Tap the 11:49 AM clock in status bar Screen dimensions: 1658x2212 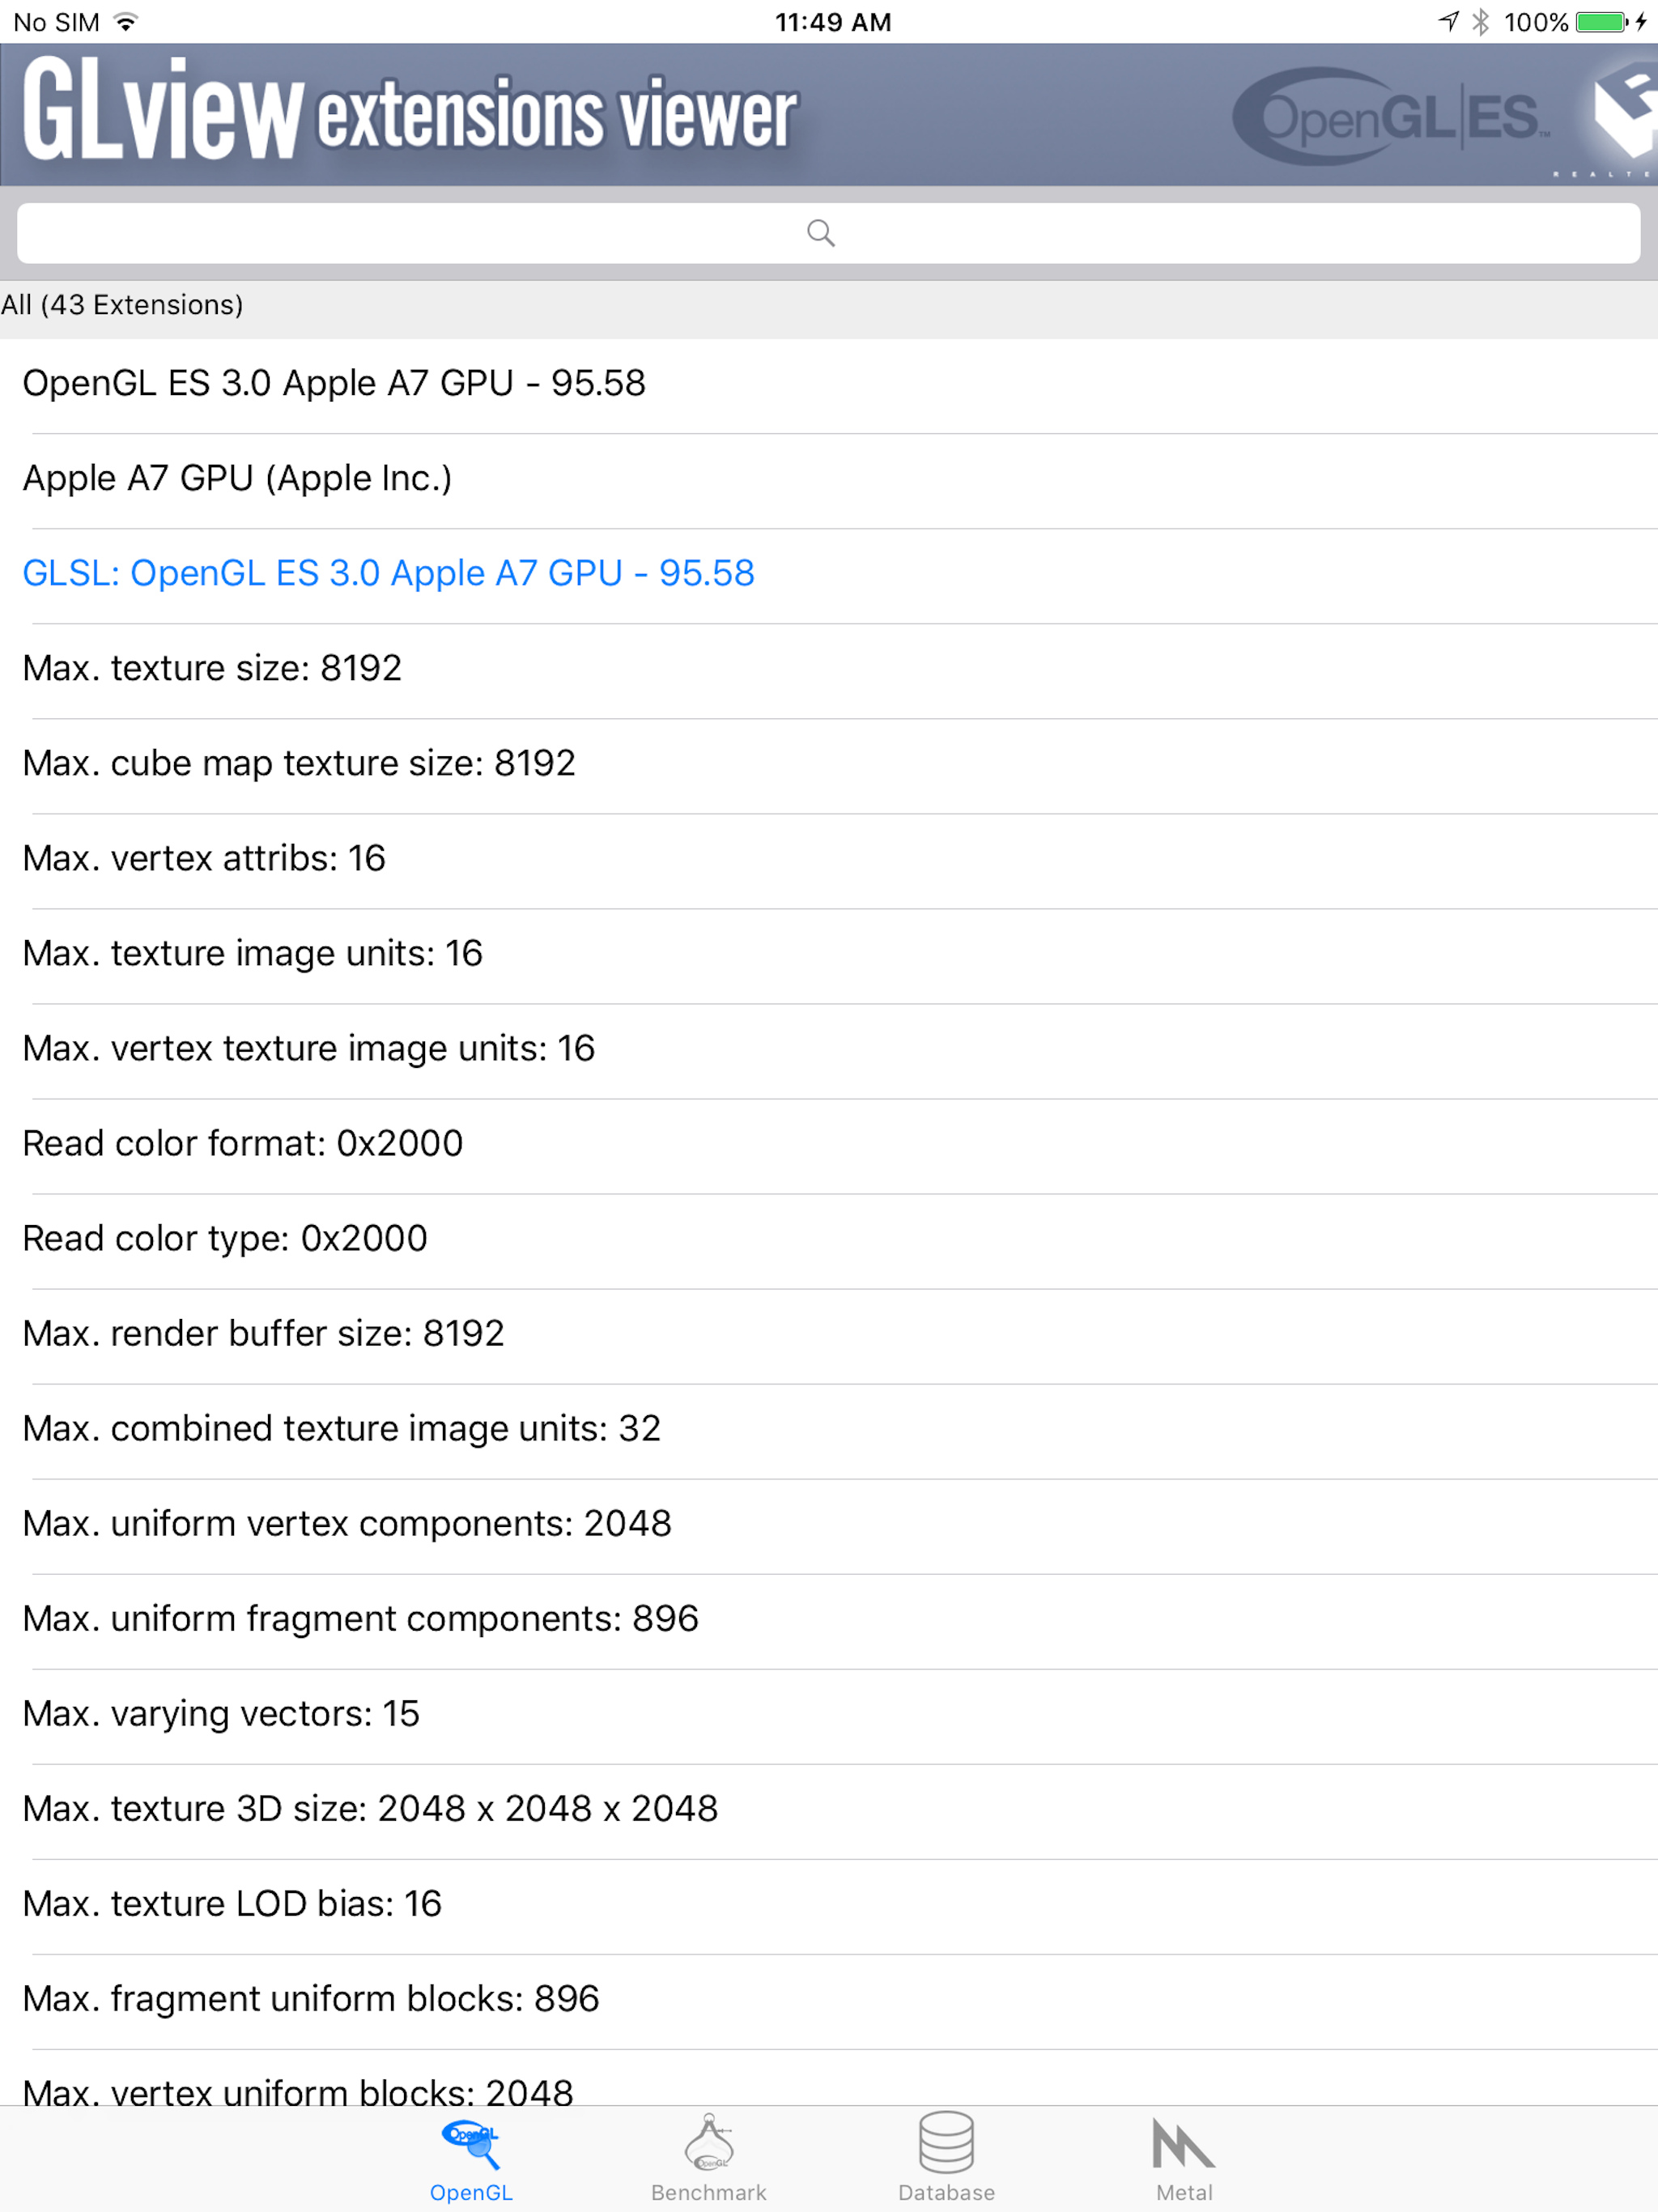tap(833, 22)
